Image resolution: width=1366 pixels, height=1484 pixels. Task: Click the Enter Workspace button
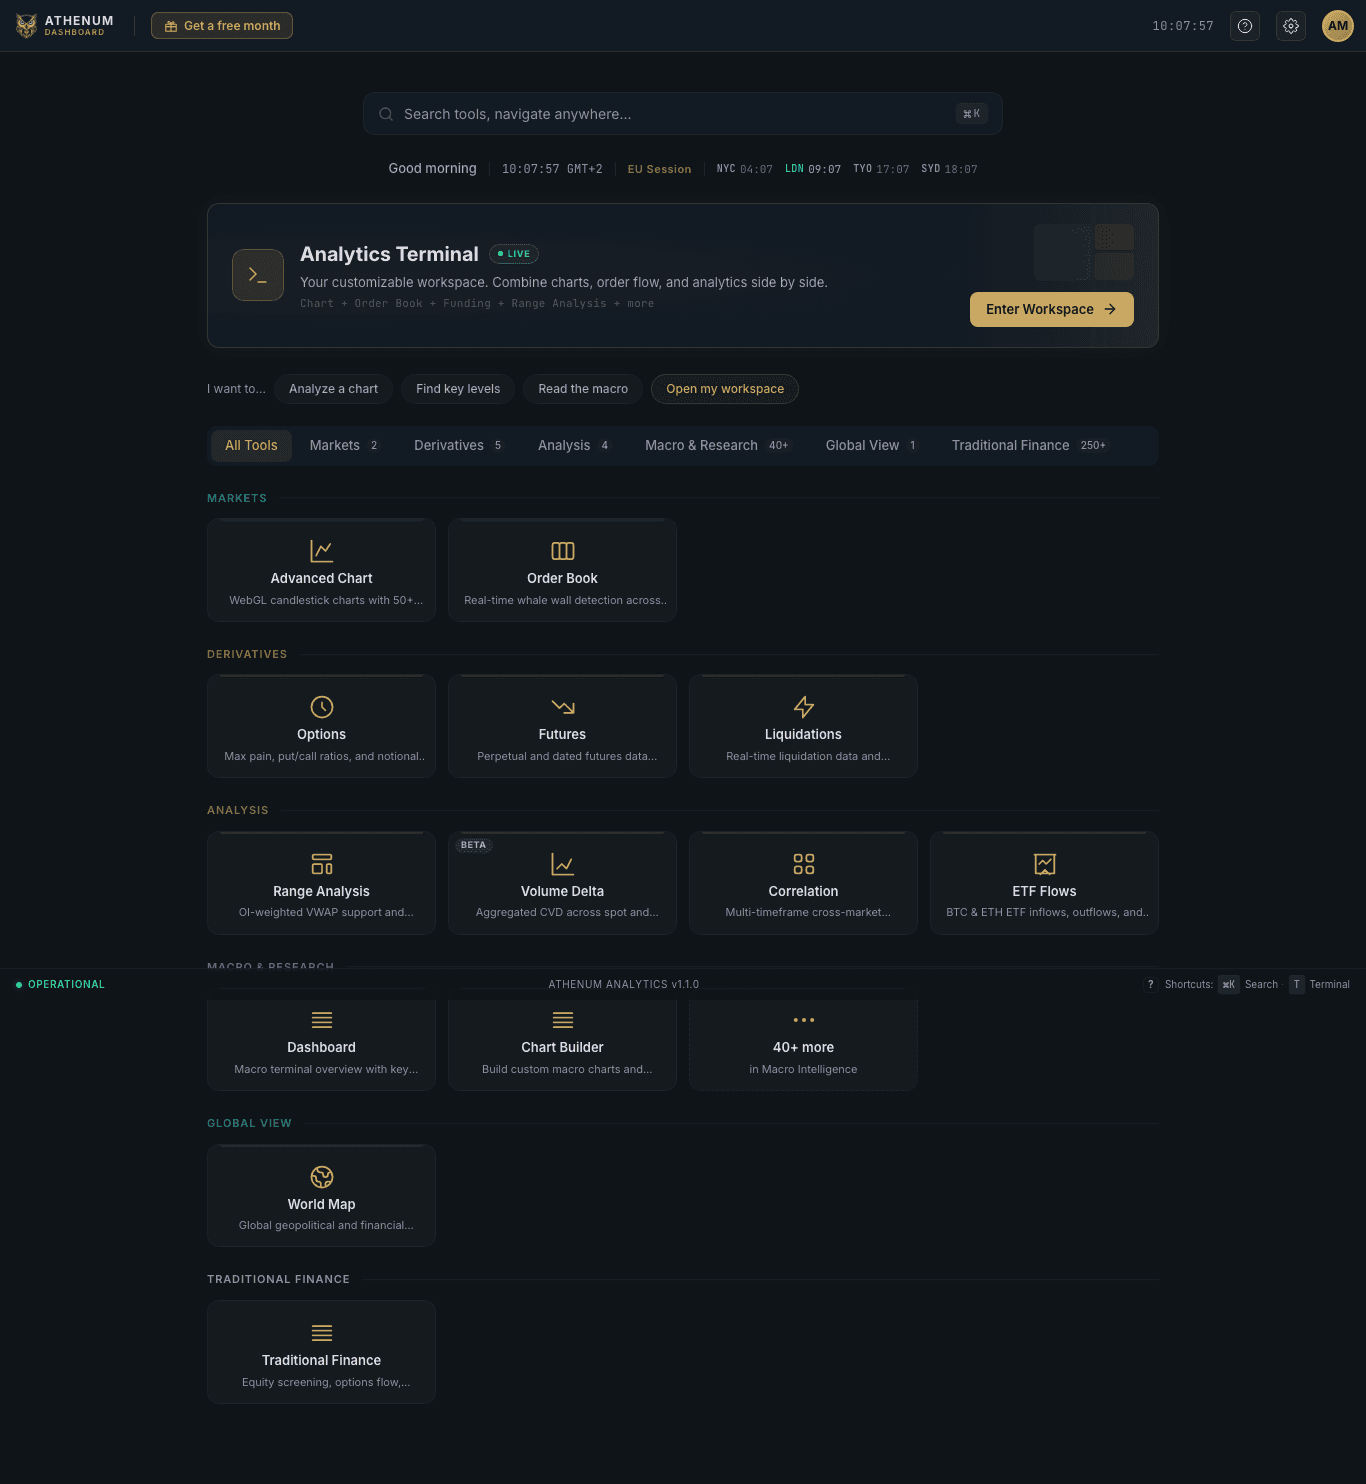[1052, 309]
